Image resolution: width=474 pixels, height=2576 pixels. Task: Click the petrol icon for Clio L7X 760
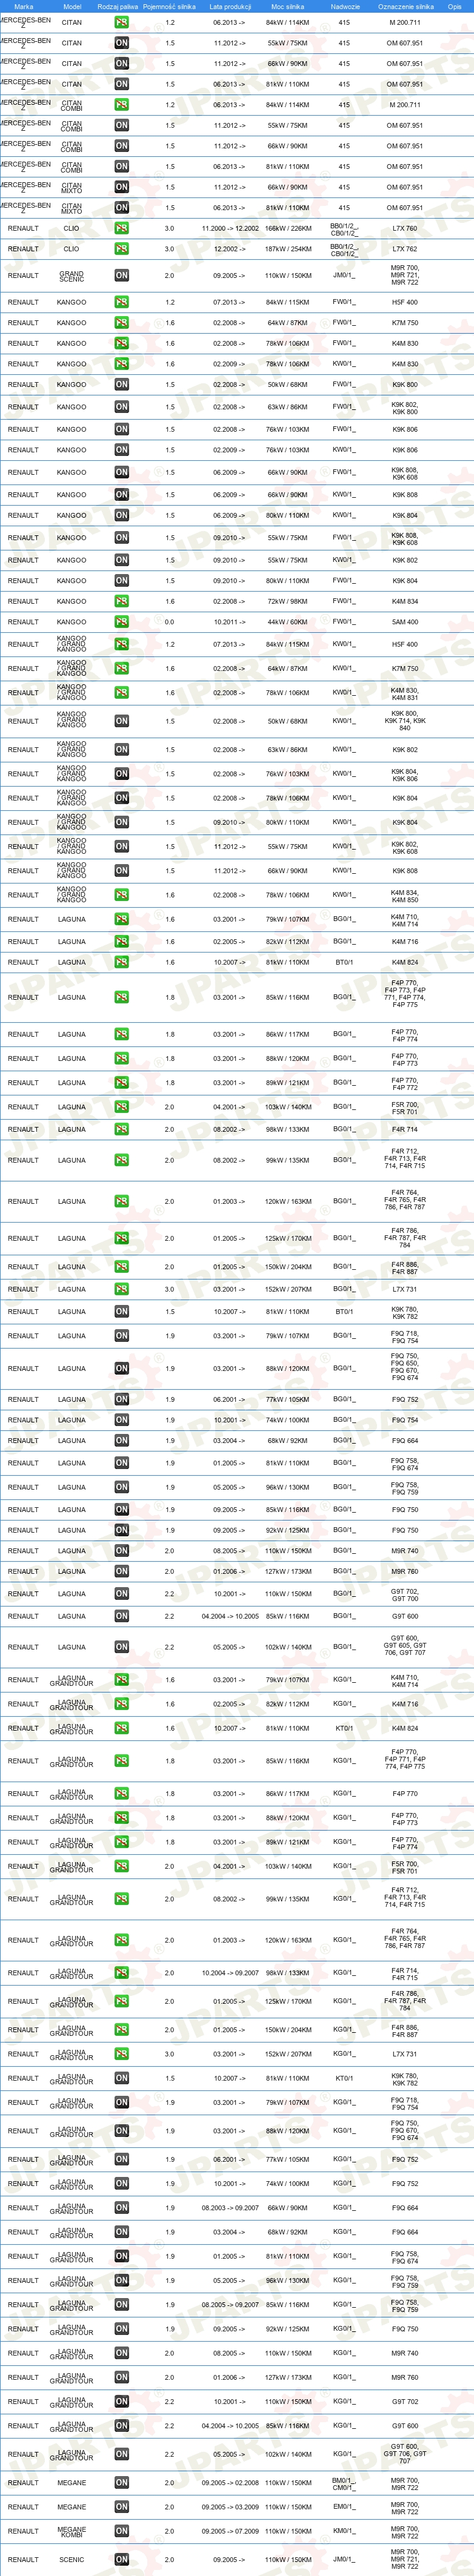(x=121, y=228)
